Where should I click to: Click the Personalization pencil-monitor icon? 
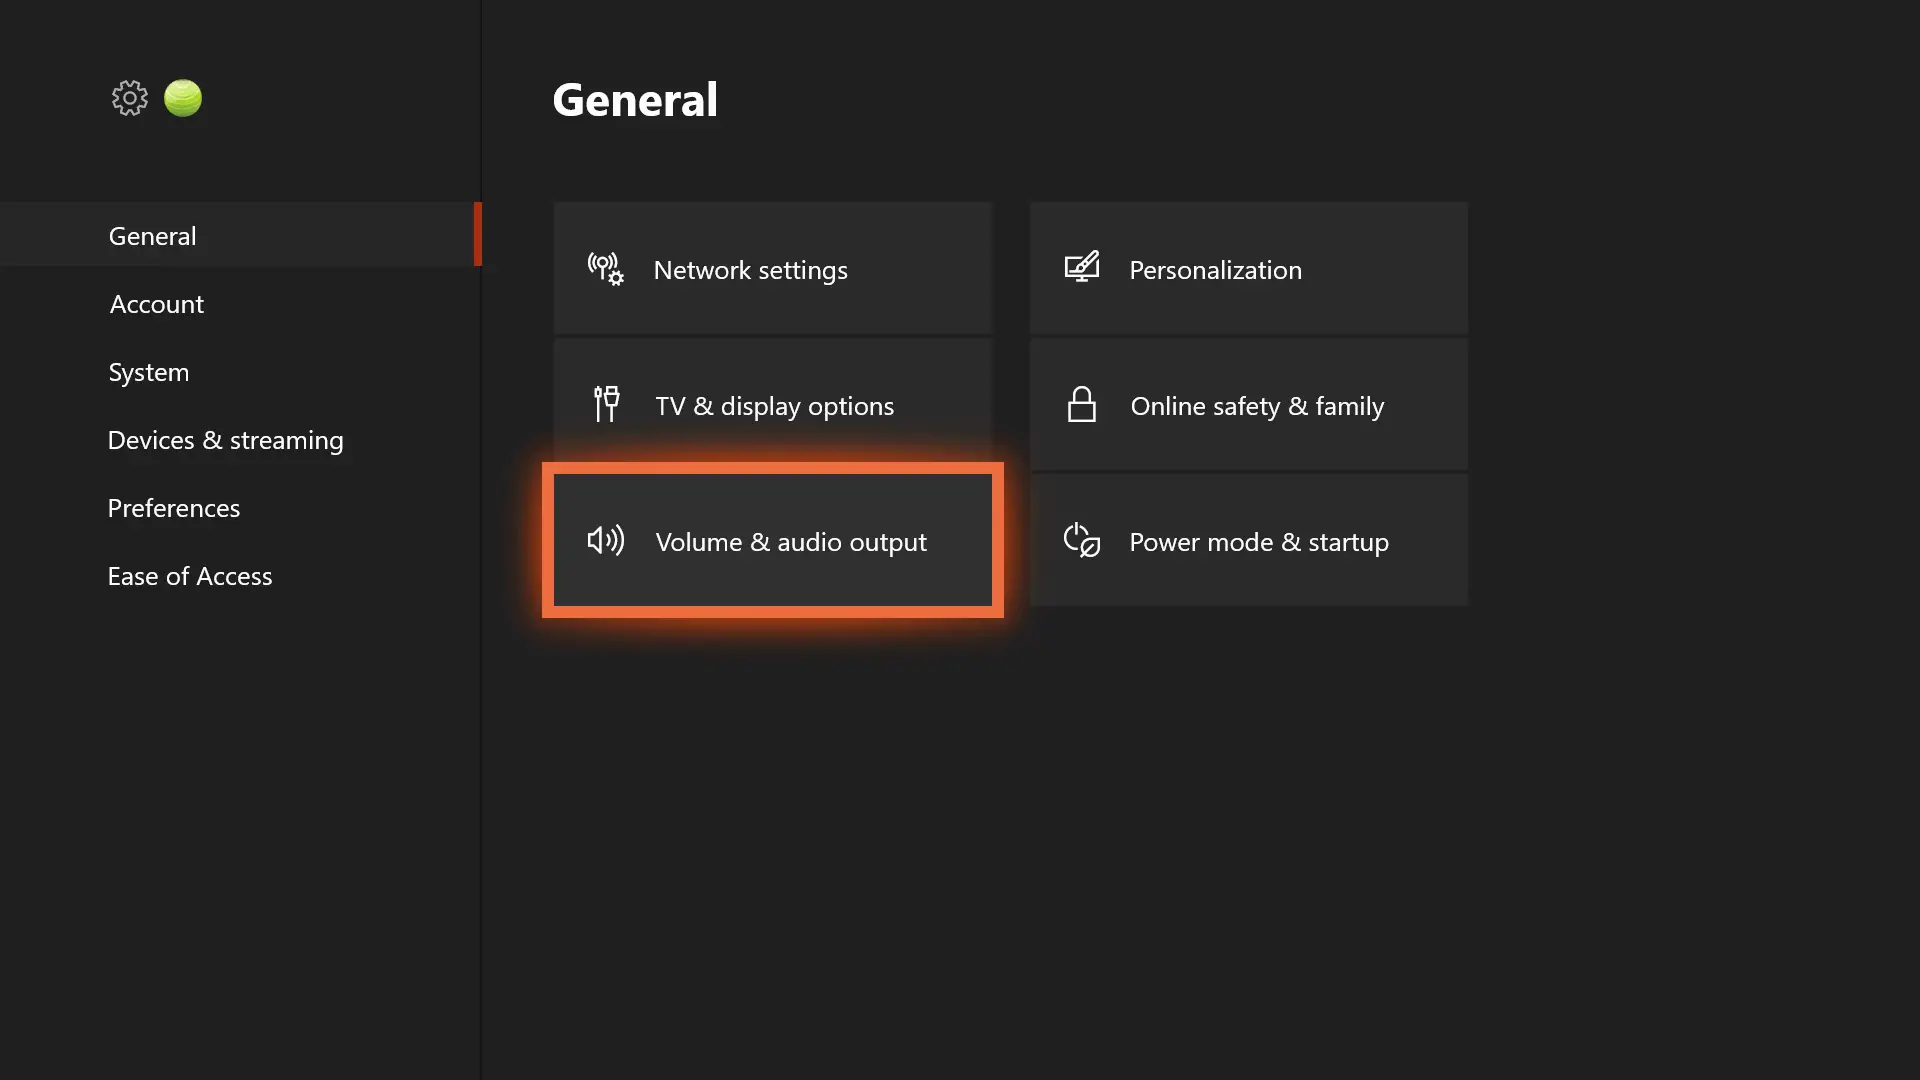point(1081,268)
